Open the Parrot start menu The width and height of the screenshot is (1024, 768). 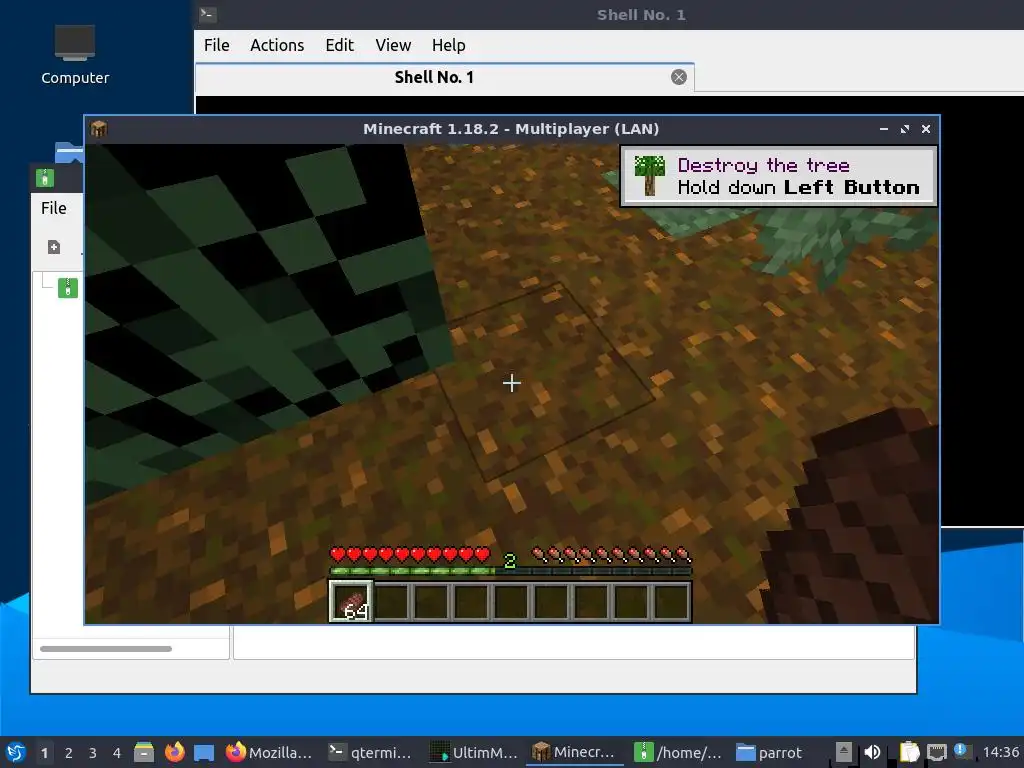coord(16,752)
